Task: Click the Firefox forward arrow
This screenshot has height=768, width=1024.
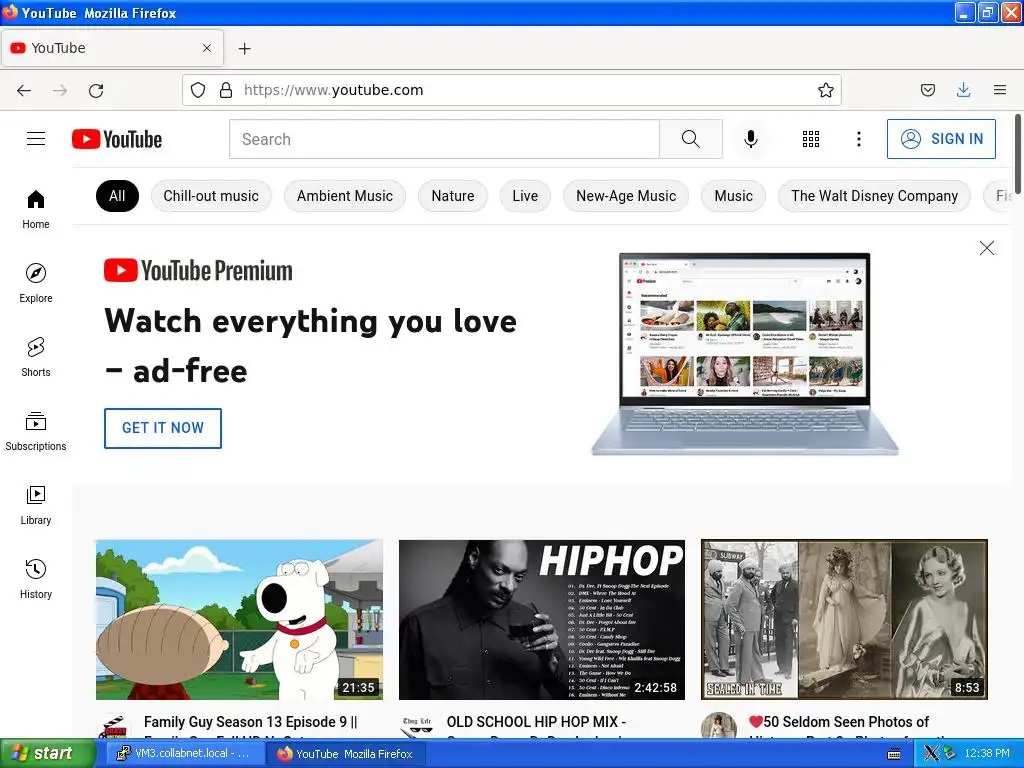Action: 60,90
